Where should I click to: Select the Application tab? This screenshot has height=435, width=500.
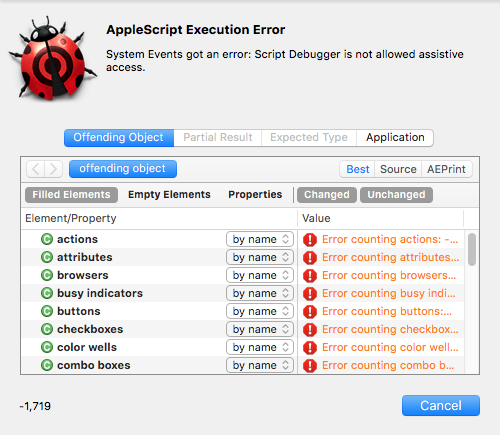[x=395, y=138]
